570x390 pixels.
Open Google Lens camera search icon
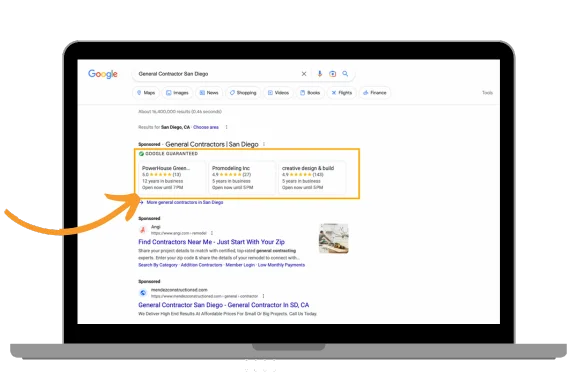tap(332, 74)
